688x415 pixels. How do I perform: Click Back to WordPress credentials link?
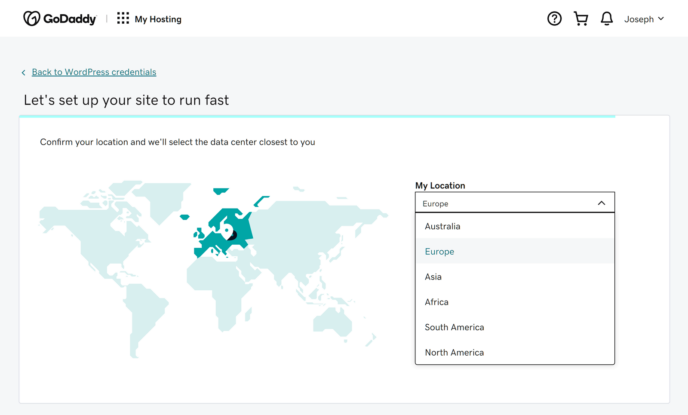point(94,72)
